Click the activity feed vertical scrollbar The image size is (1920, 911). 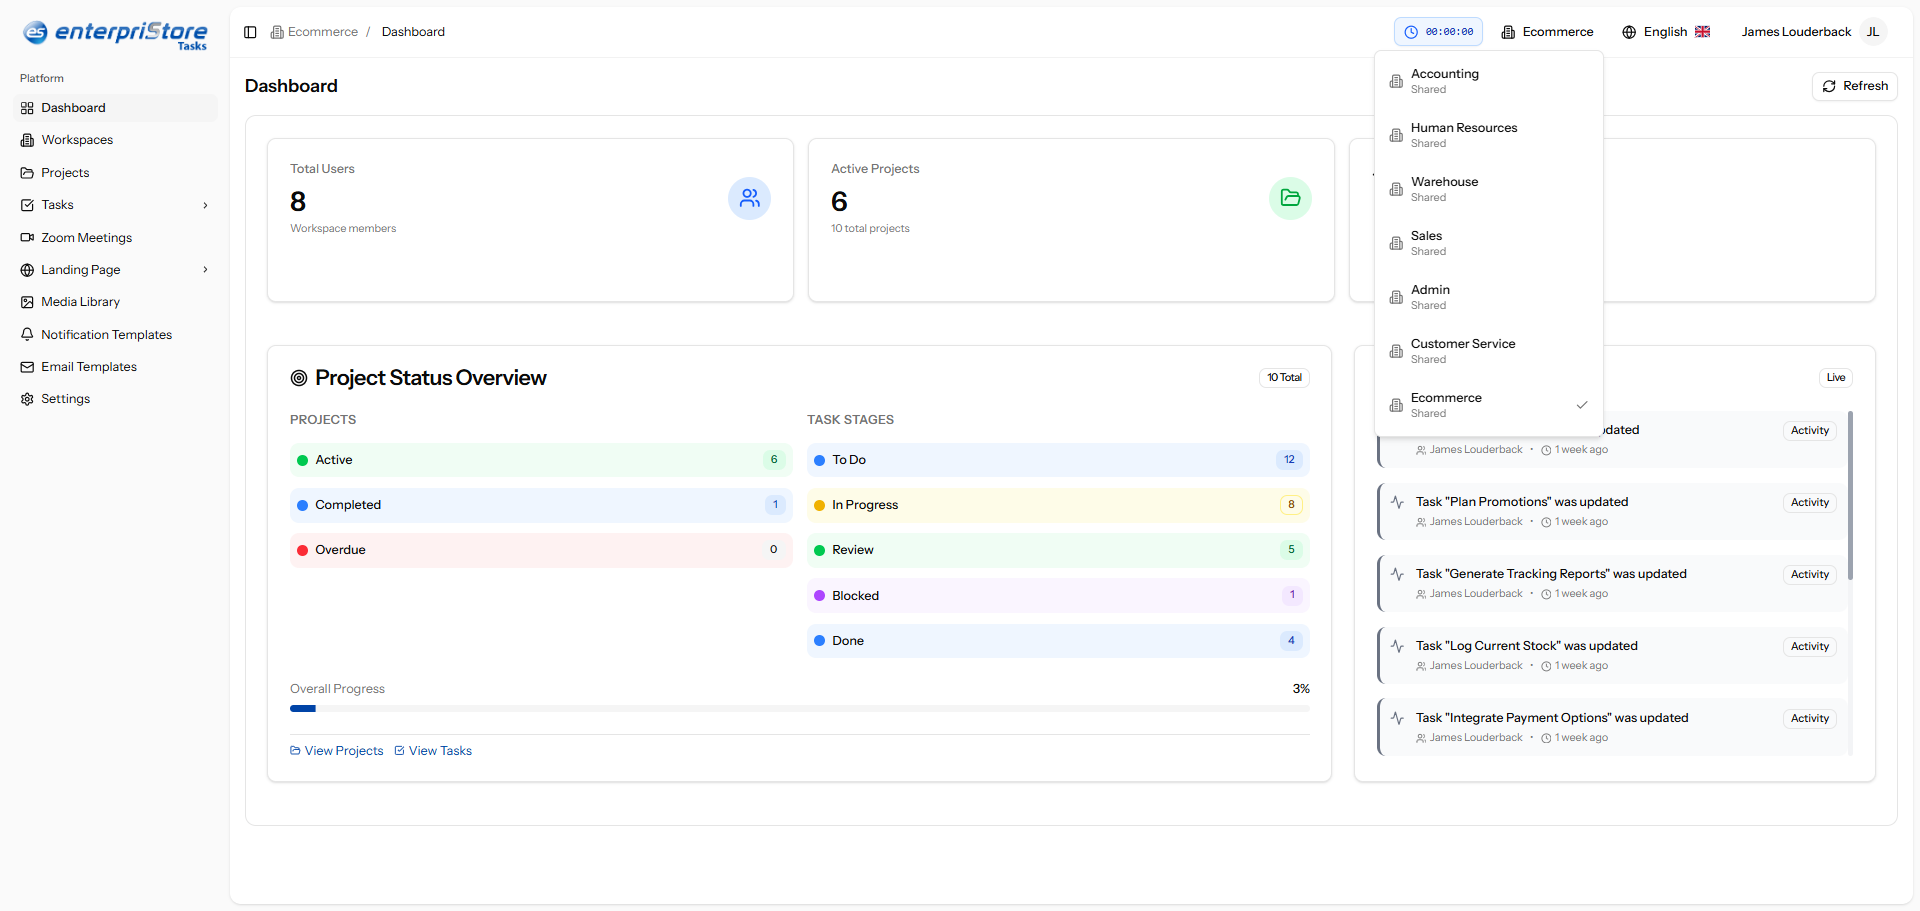click(x=1850, y=496)
